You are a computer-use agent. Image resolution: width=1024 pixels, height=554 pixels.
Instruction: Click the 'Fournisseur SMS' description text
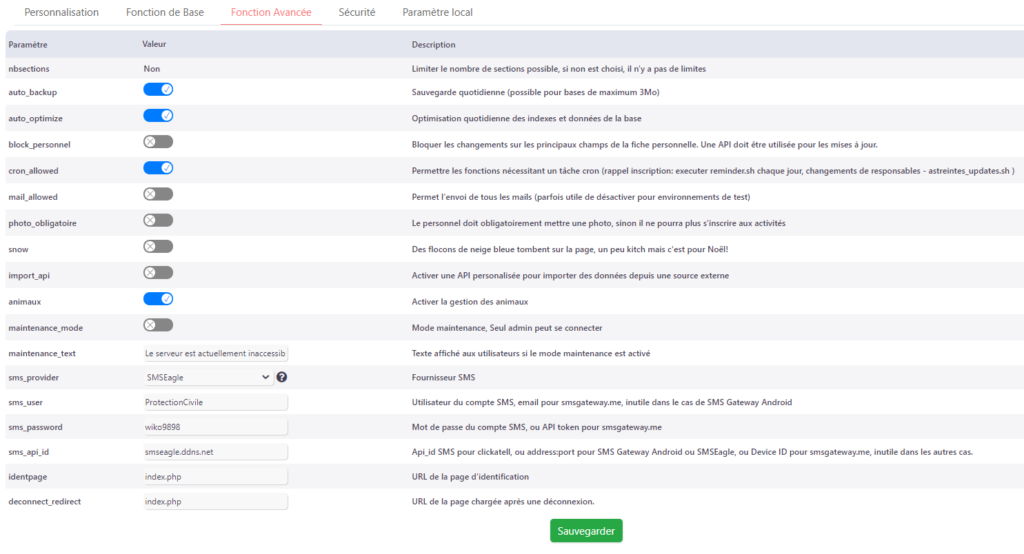pos(443,378)
